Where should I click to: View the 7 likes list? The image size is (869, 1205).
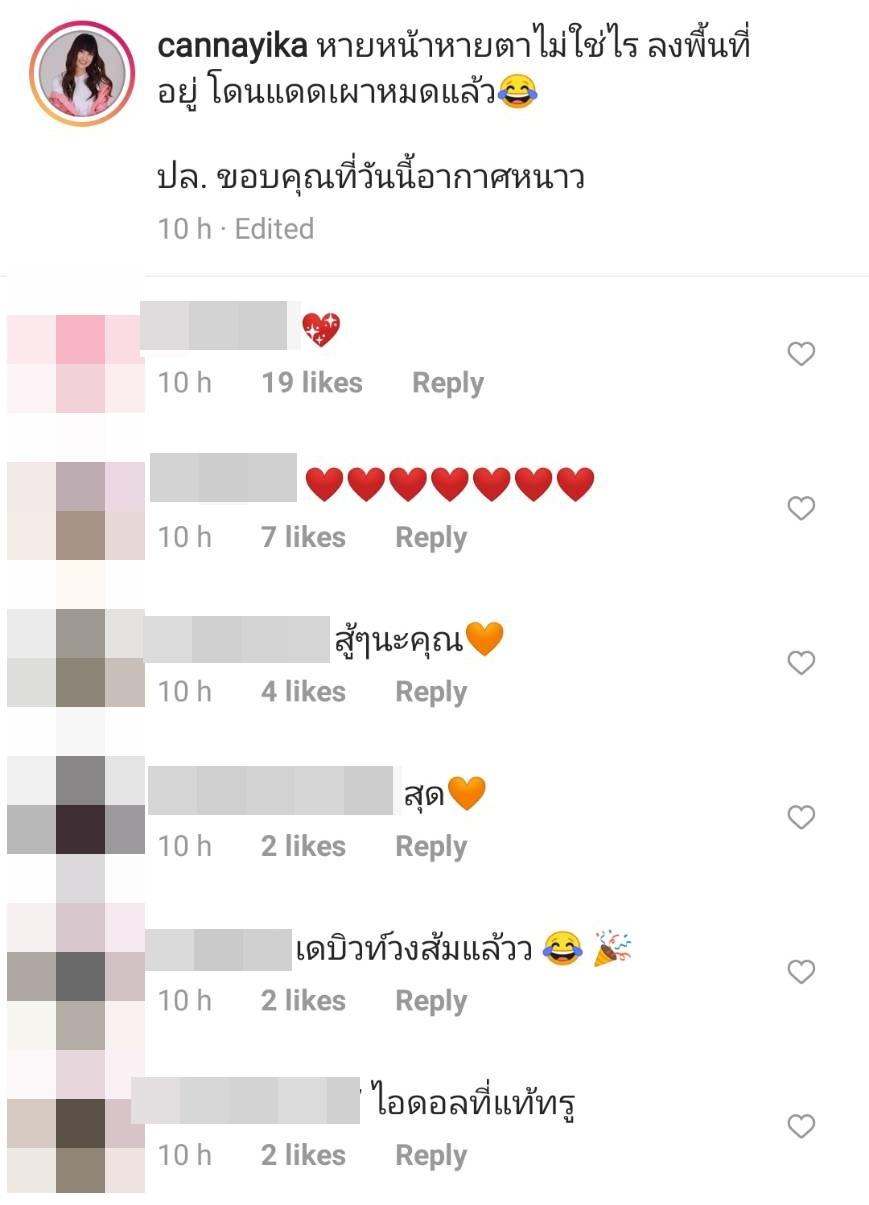(303, 537)
